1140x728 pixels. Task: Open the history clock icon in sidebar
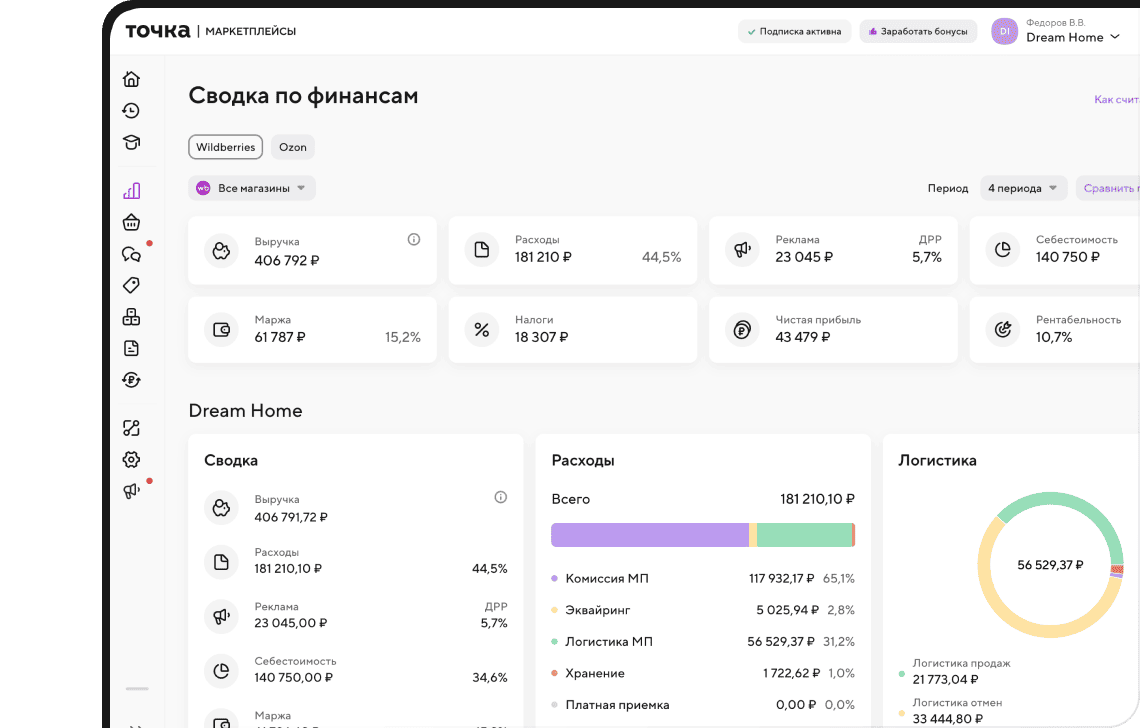pyautogui.click(x=131, y=111)
